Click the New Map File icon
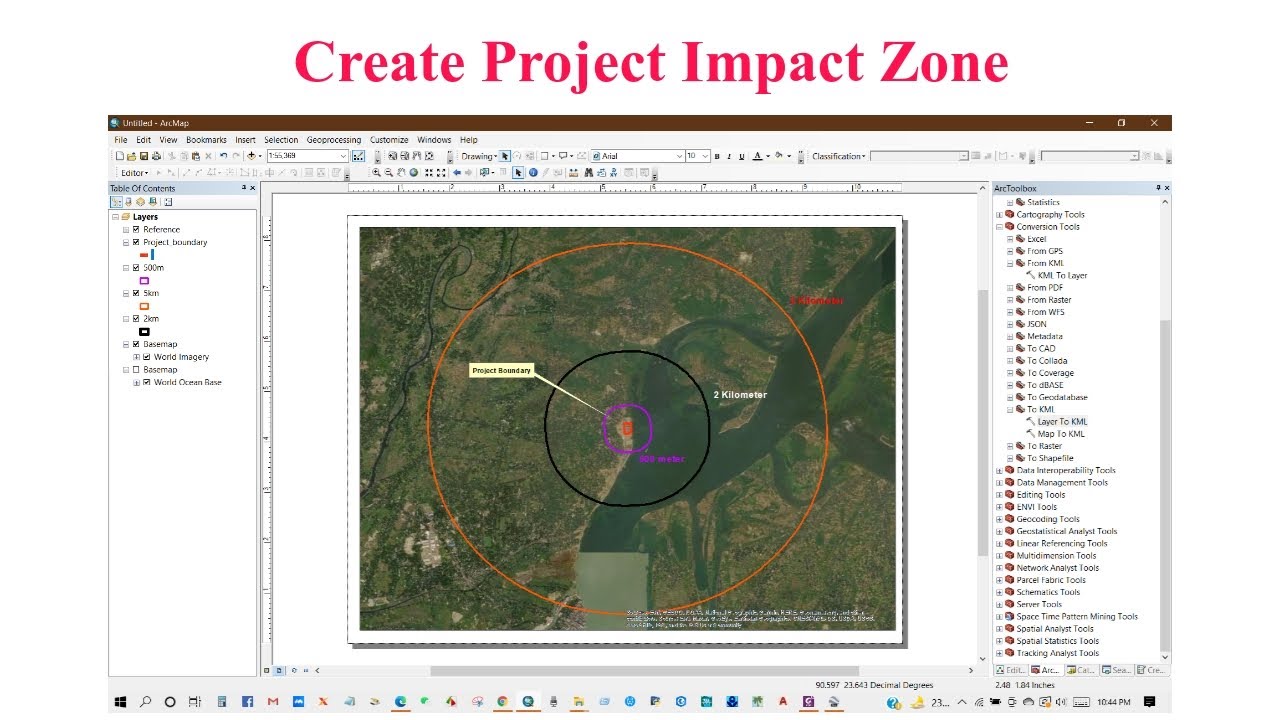The height and width of the screenshot is (720, 1280). 120,156
